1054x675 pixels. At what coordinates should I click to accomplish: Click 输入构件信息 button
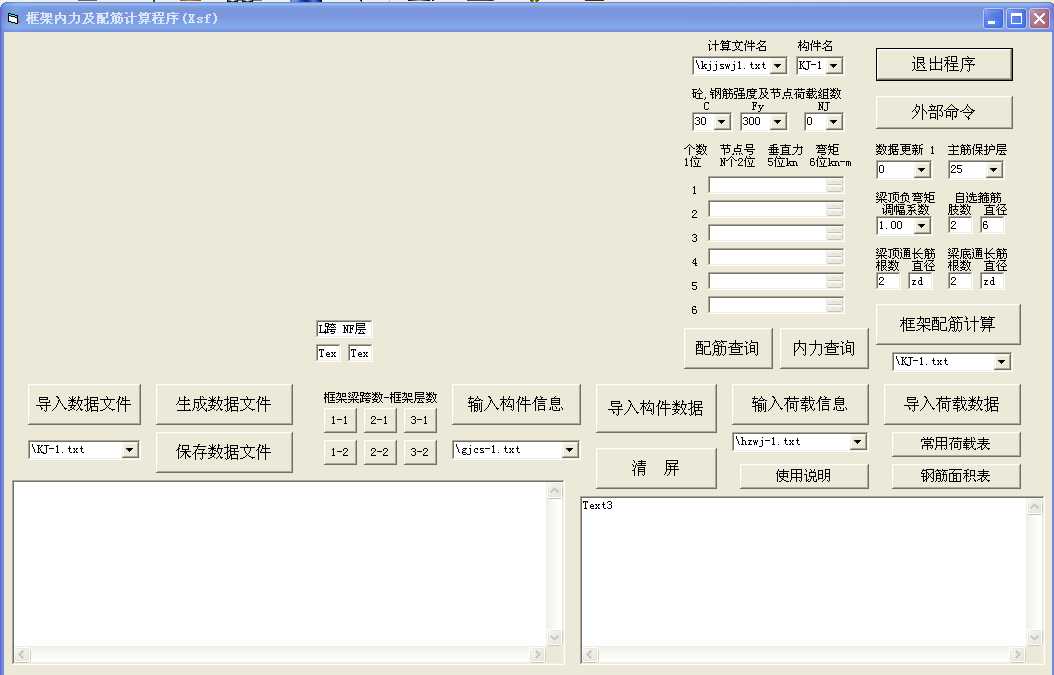coord(516,404)
